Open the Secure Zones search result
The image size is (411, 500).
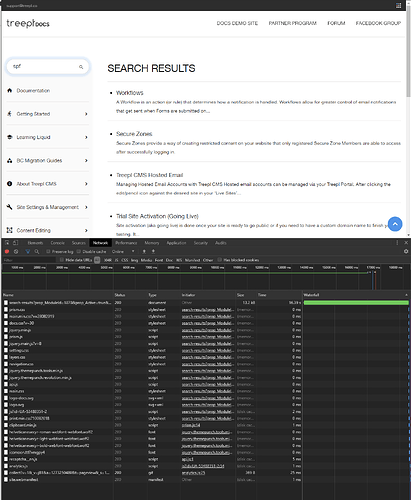tap(134, 134)
